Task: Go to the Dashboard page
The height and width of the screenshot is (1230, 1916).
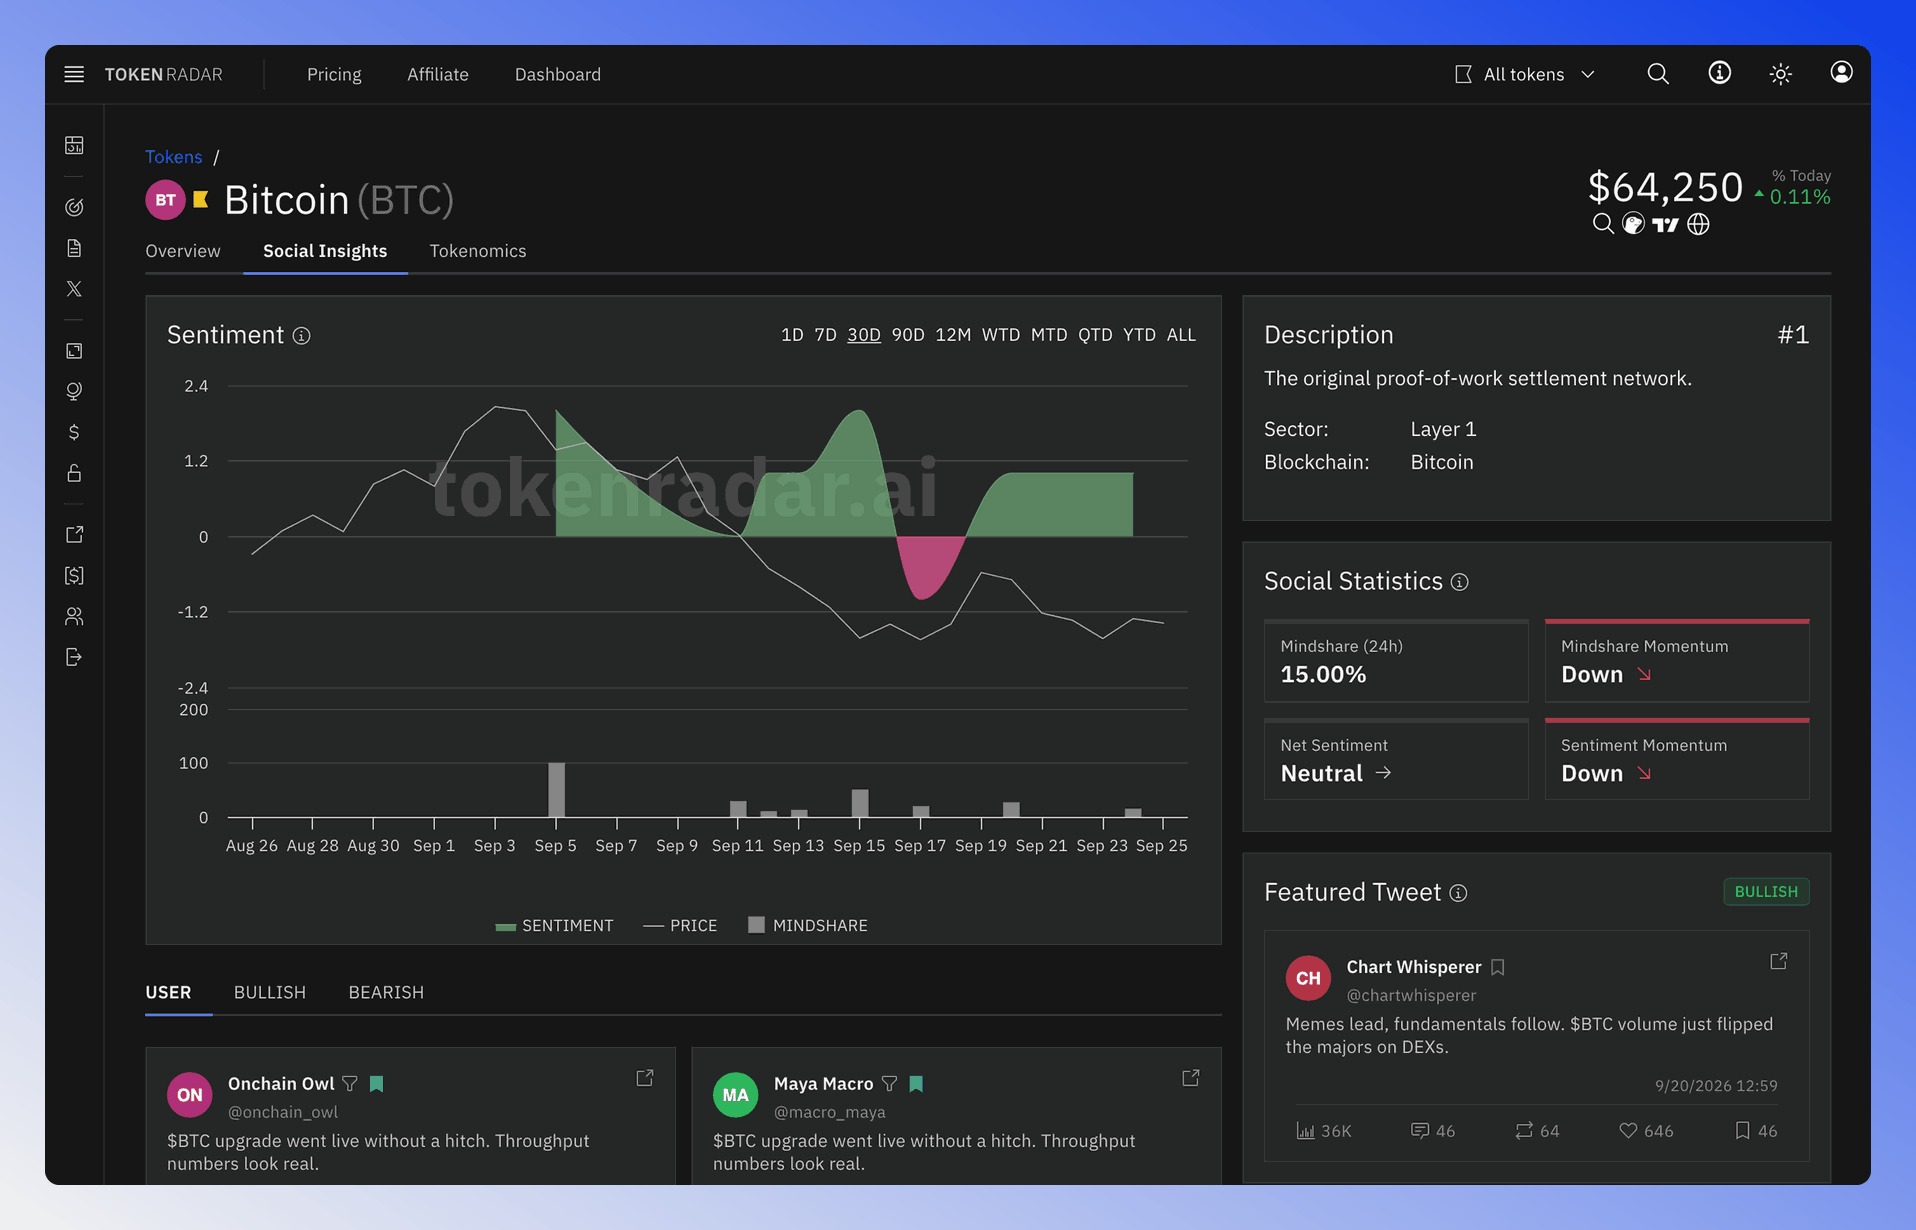Action: pyautogui.click(x=558, y=74)
